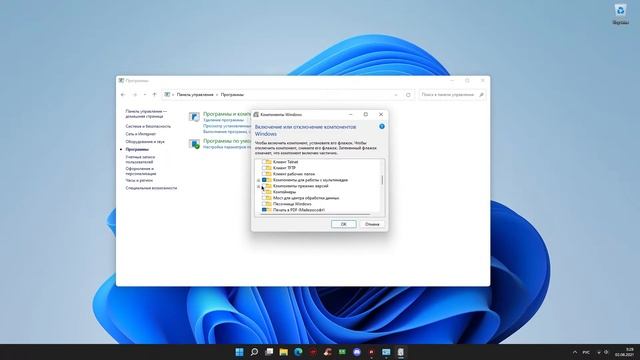Open recent locations dropdown in Control Panel
This screenshot has height=360, width=640.
pos(145,95)
